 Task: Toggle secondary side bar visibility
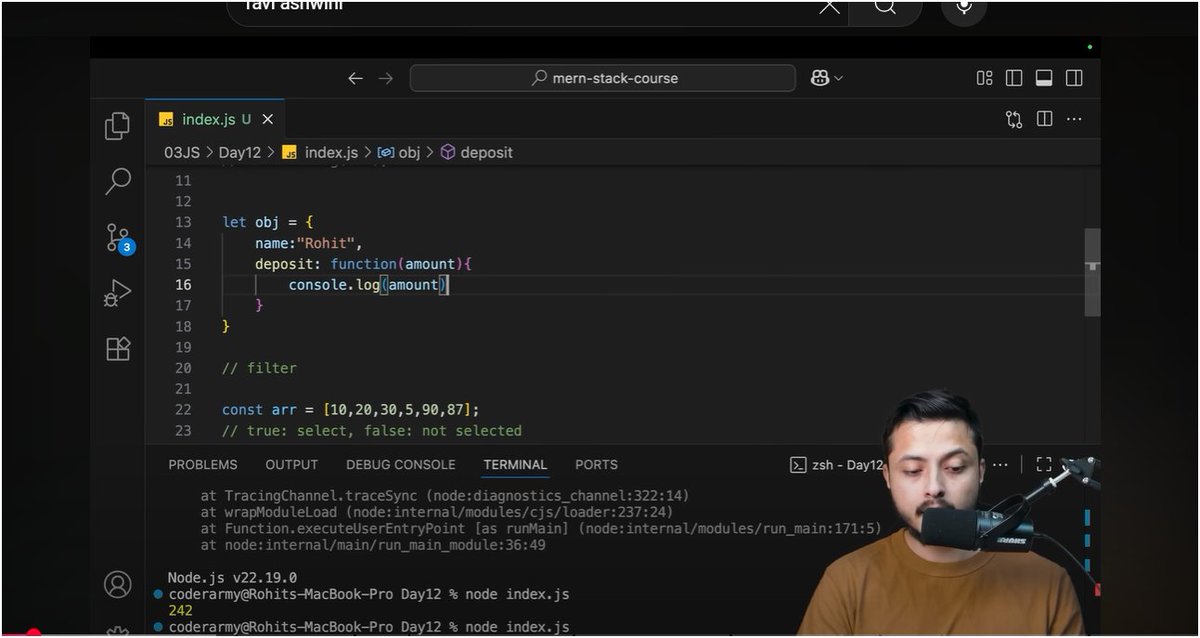pyautogui.click(x=1074, y=78)
